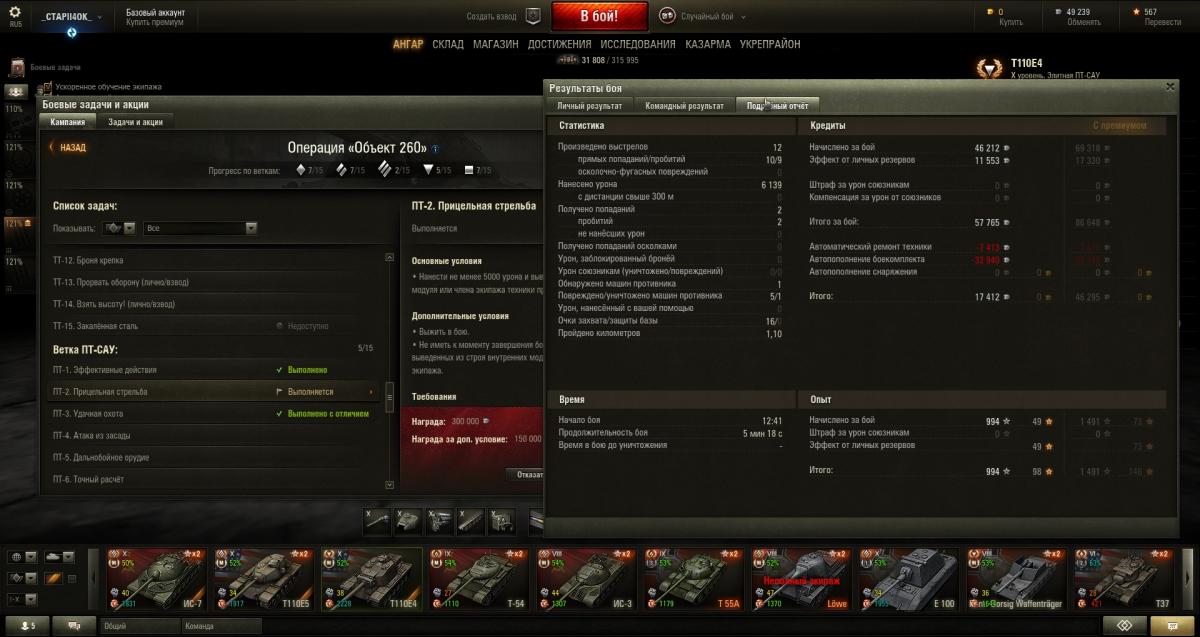The image size is (1200, 637).
Task: Click the tank destroyer branch 5/15 icon
Action: 429,170
